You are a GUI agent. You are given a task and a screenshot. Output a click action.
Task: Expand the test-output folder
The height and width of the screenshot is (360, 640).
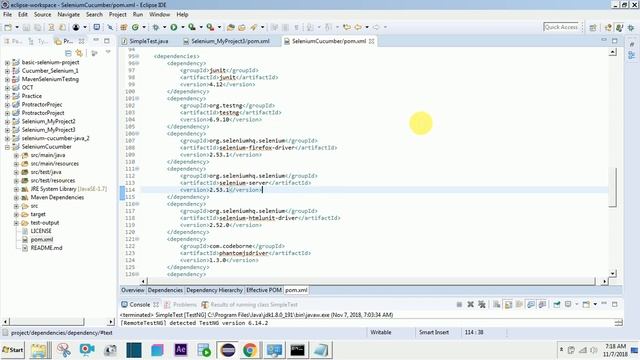16,223
